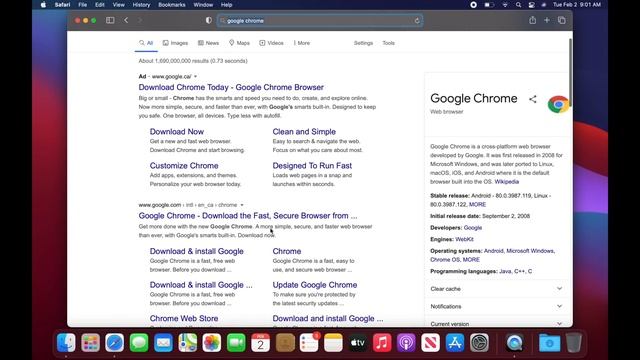Switch to the Maps search tab
Image resolution: width=640 pixels, height=360 pixels.
click(239, 43)
